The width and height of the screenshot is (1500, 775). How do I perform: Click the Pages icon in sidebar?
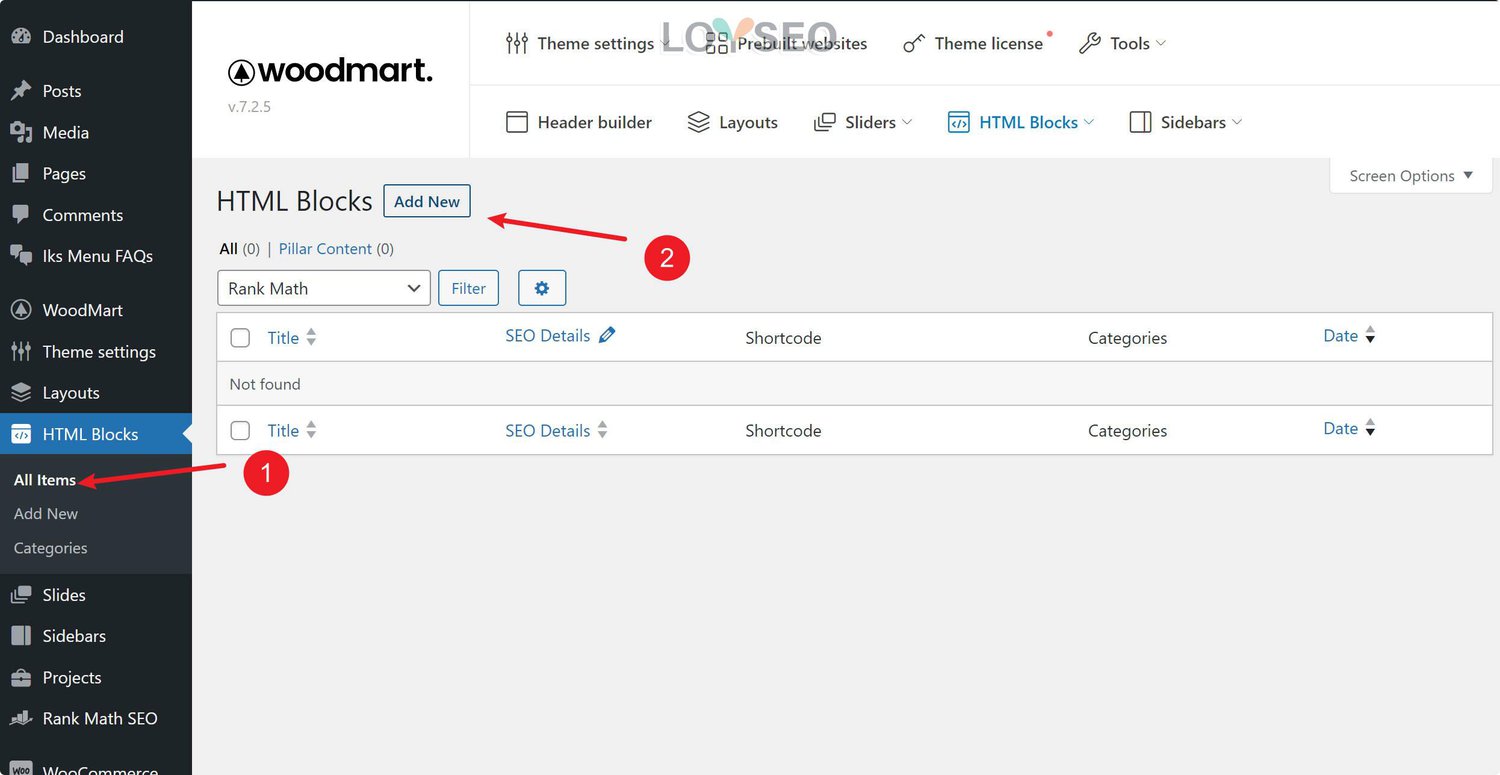click(21, 174)
